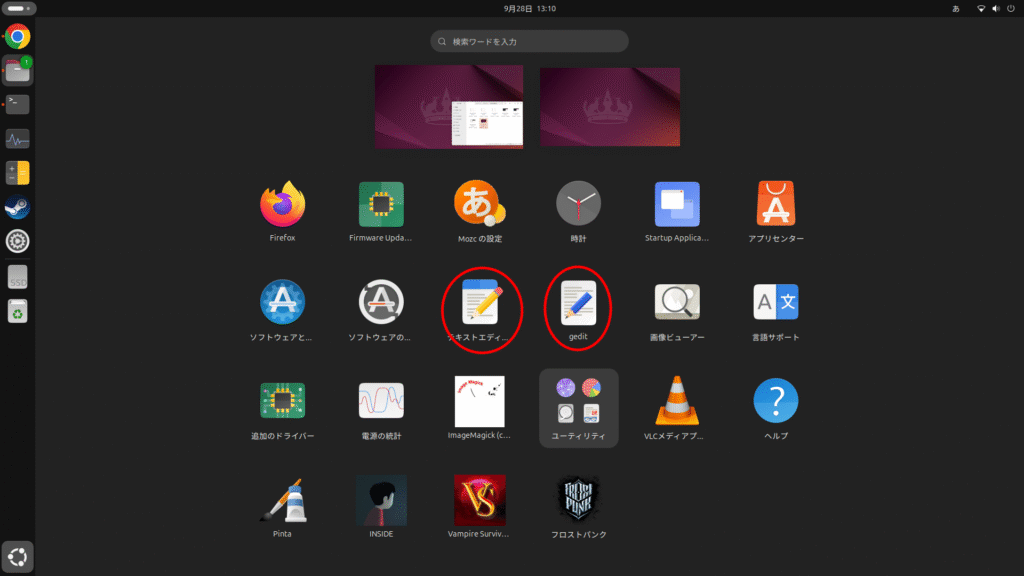The image size is (1024, 576).
Task: Launch the INSIDE game
Action: (x=381, y=500)
